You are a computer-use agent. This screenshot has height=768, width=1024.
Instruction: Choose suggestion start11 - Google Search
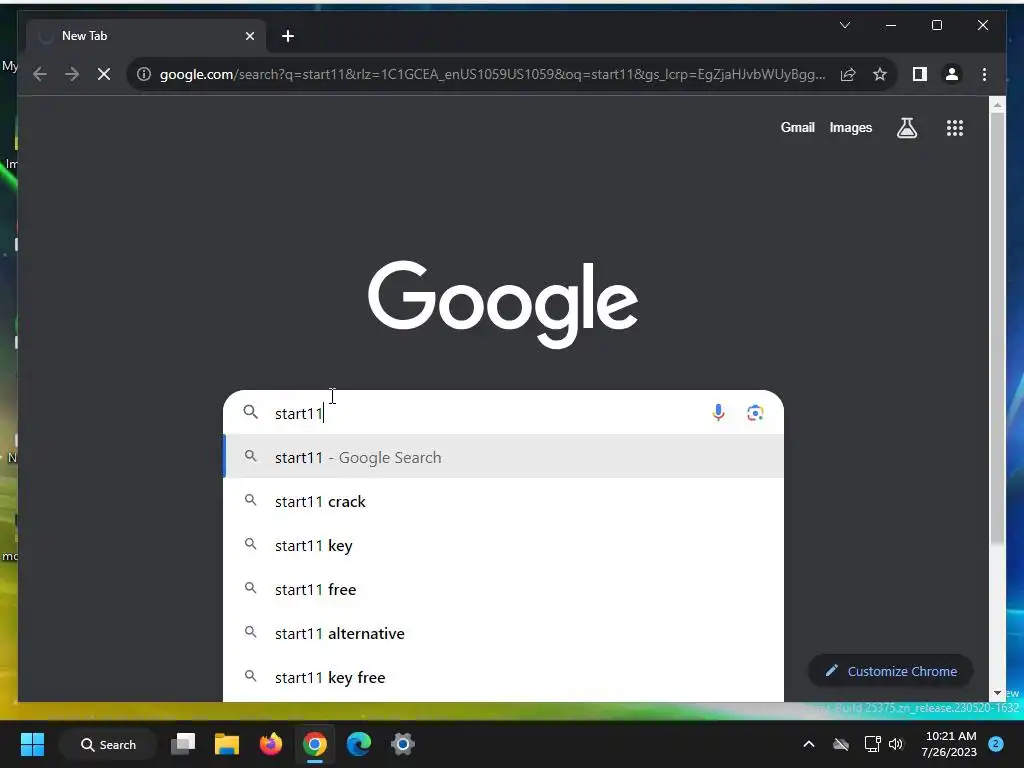click(503, 456)
